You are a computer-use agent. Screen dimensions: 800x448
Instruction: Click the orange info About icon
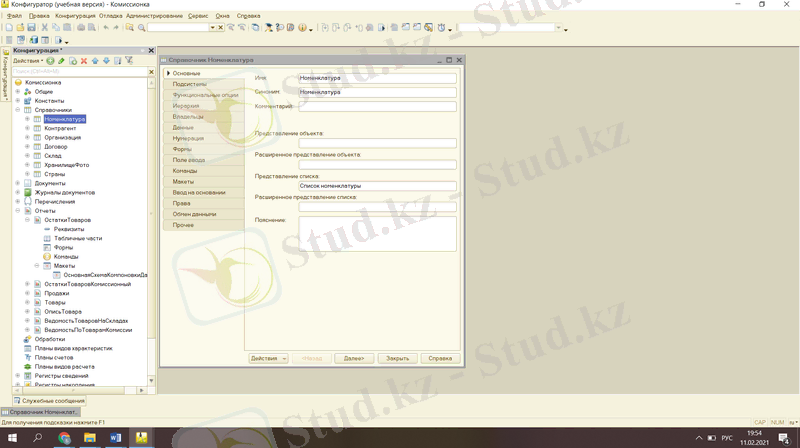(x=302, y=28)
